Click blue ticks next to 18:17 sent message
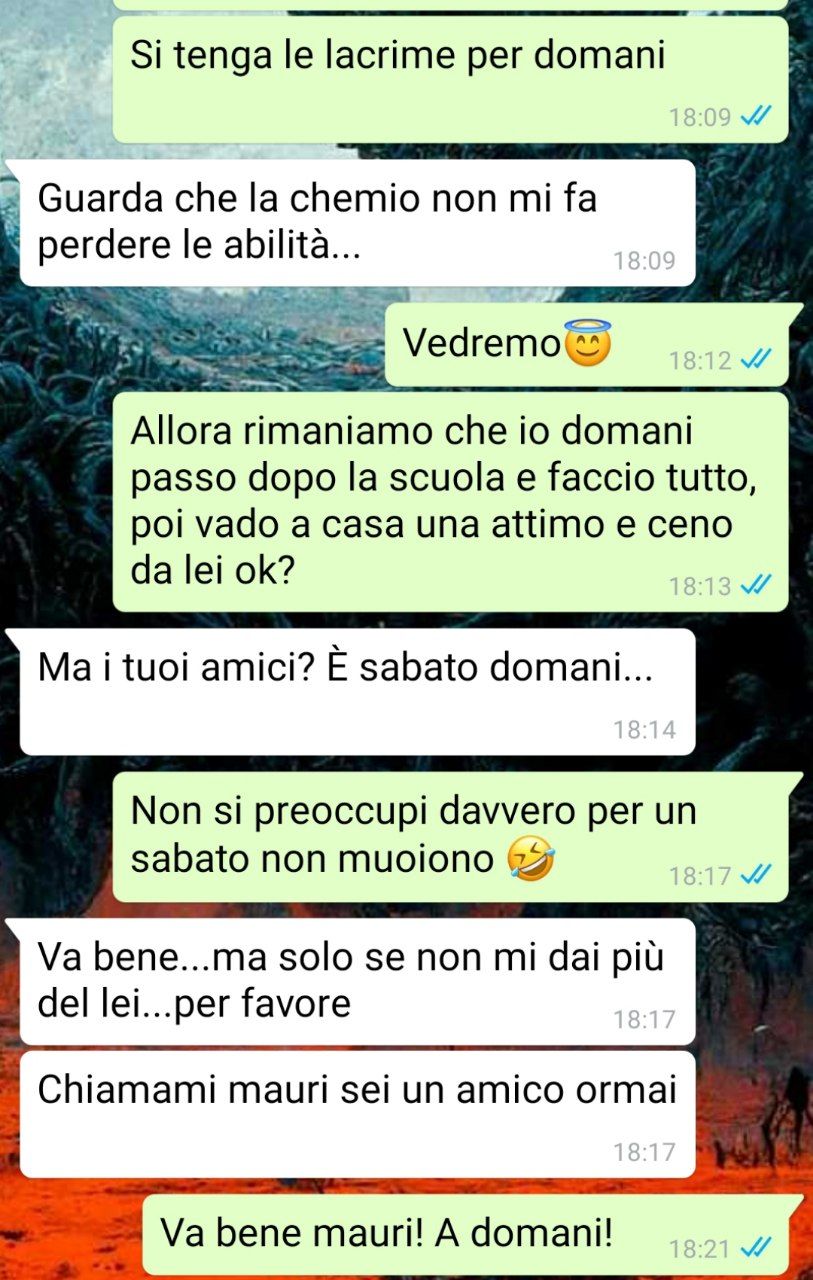 (x=755, y=876)
